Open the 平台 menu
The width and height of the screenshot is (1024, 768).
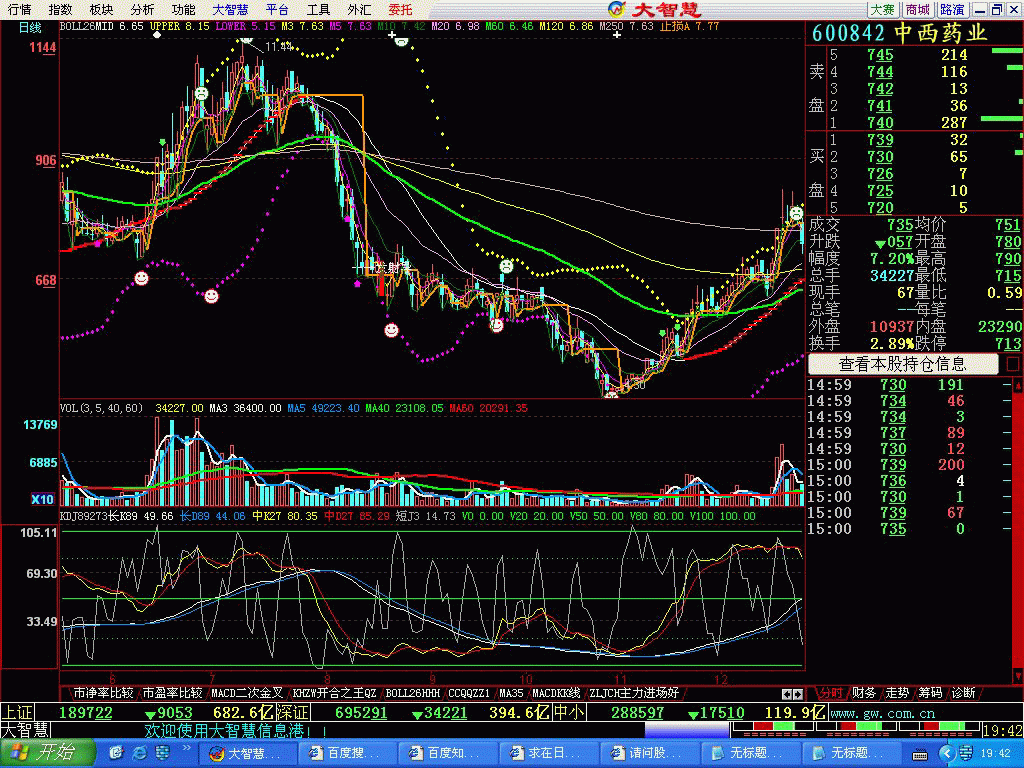point(278,9)
